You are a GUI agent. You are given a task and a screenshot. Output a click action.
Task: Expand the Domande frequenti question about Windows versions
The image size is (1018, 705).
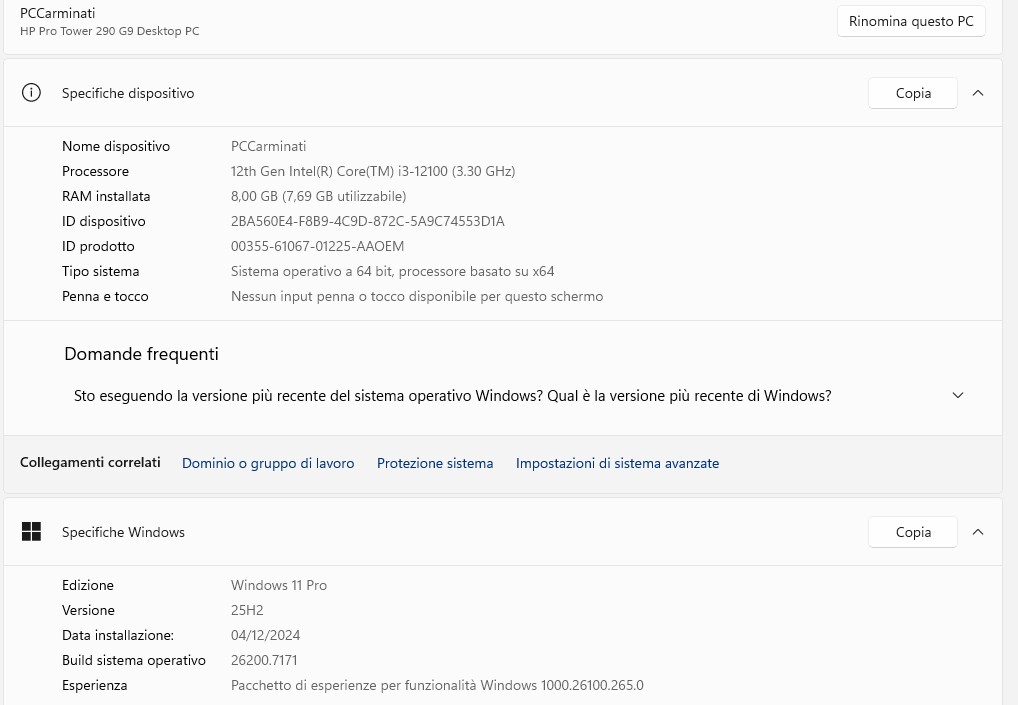pyautogui.click(x=957, y=395)
